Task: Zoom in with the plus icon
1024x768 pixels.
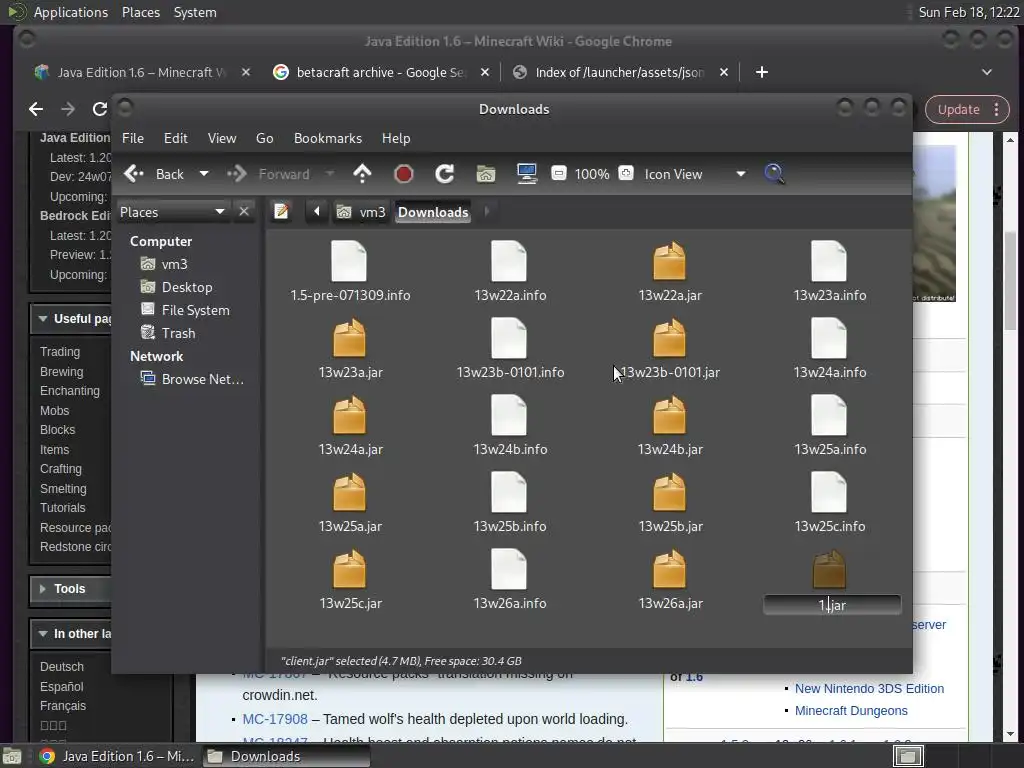Action: [x=626, y=173]
